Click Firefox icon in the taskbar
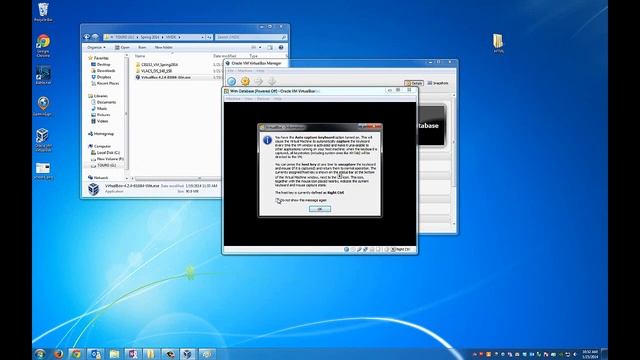Viewport: 640px width, 360px height. point(58,354)
